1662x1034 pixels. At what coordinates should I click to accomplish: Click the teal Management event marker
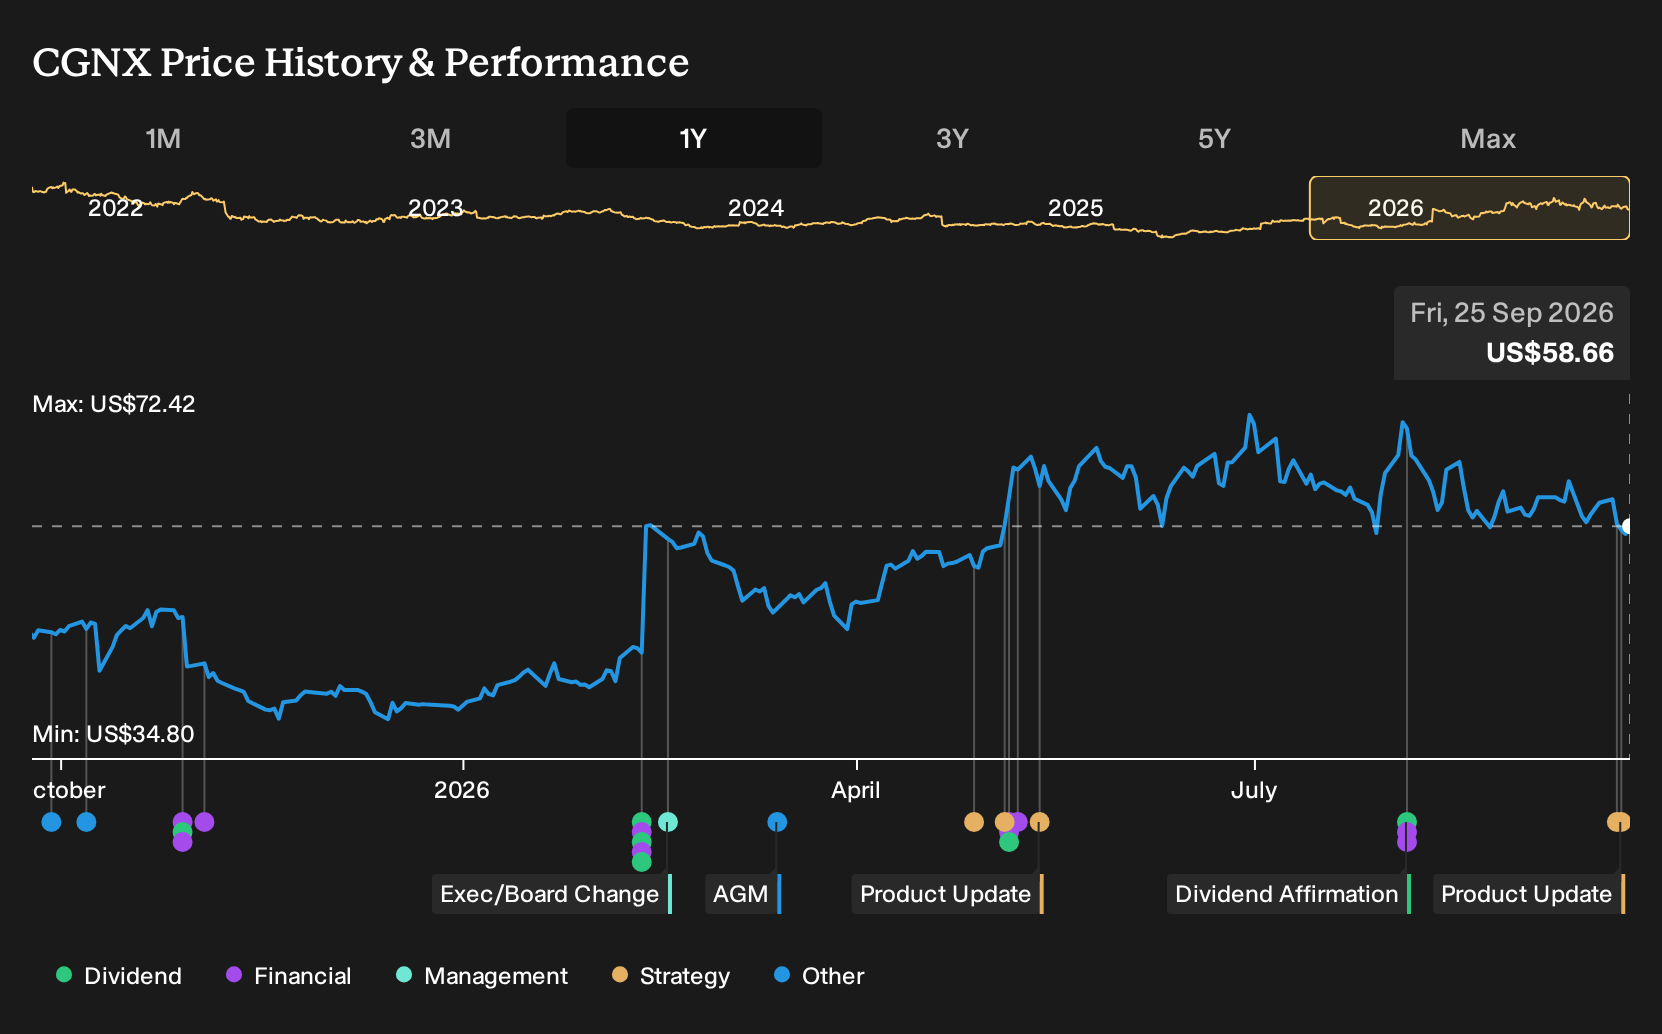(x=668, y=822)
